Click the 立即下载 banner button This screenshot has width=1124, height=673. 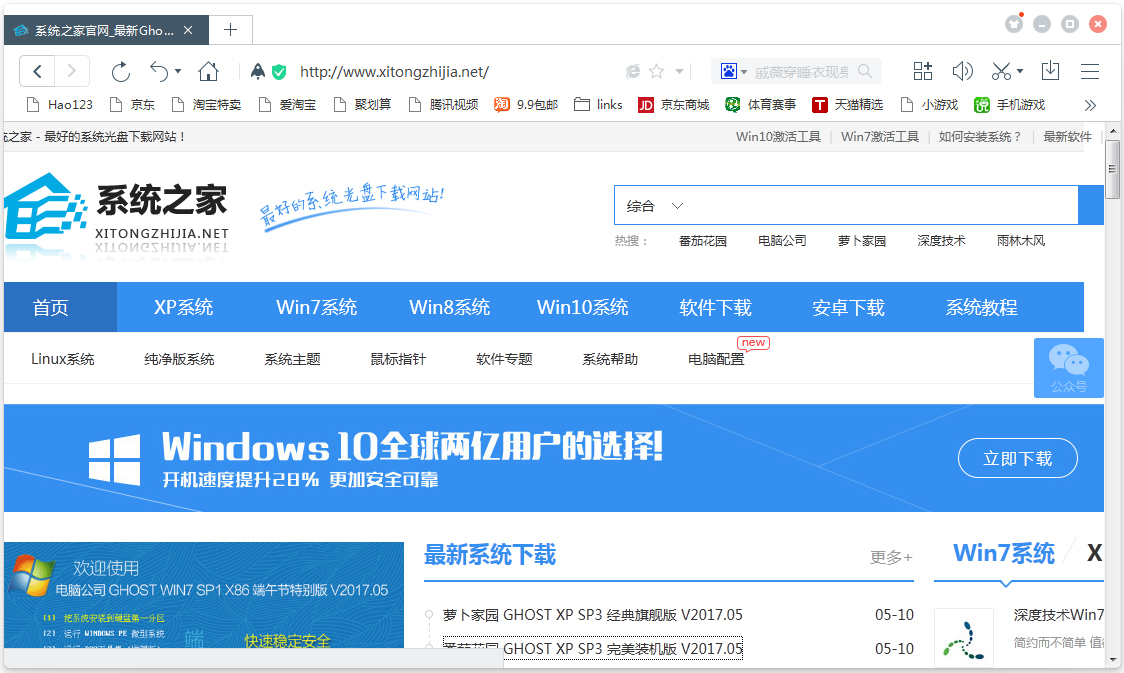[x=1017, y=458]
